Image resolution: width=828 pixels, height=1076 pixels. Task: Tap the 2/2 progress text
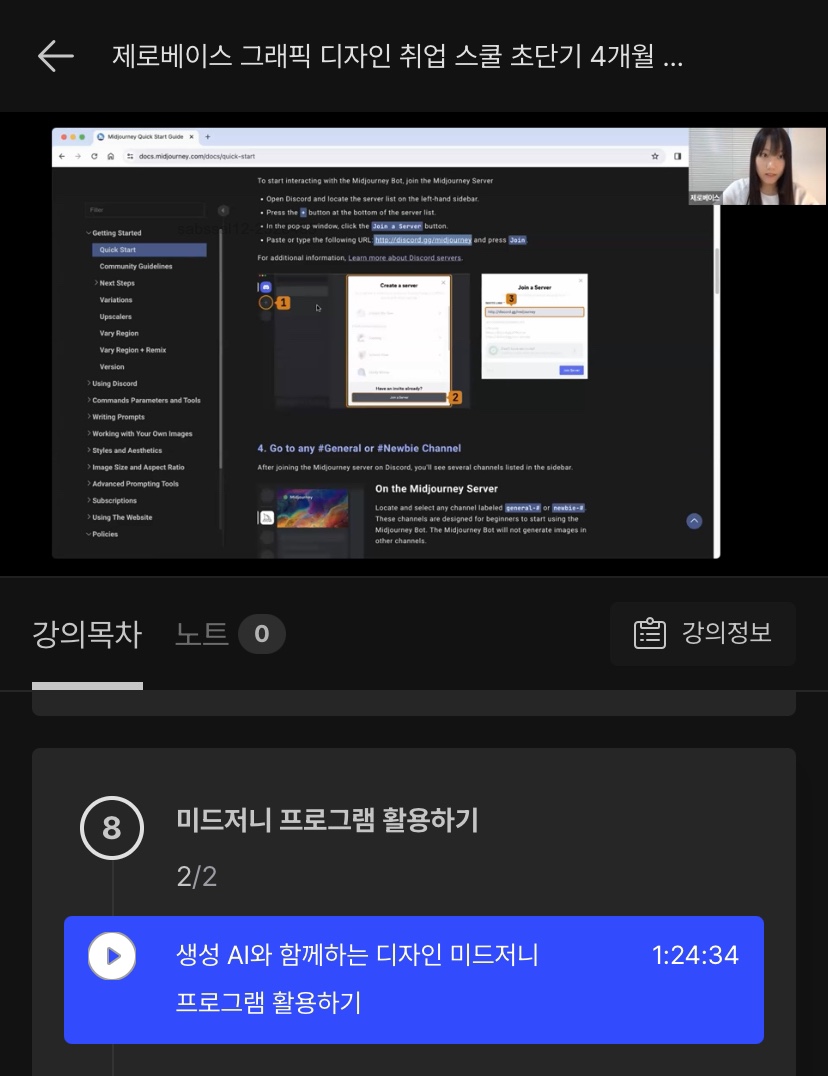pos(197,876)
